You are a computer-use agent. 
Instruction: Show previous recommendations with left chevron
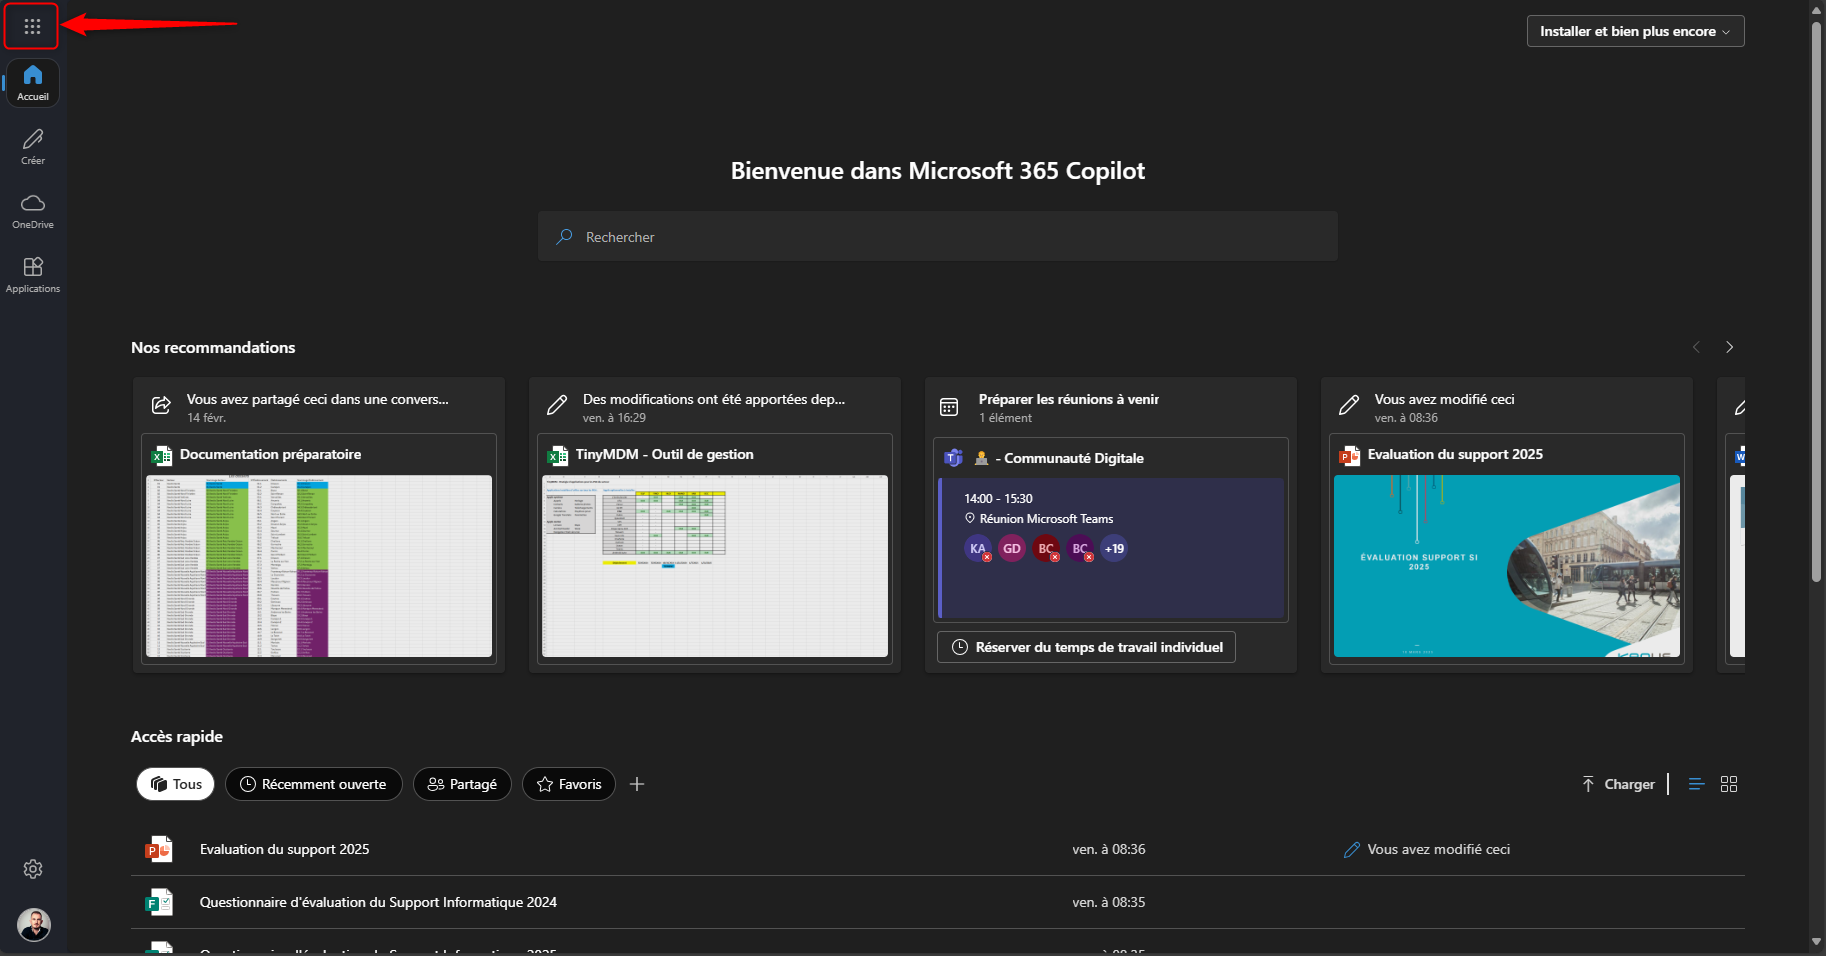[x=1696, y=347]
